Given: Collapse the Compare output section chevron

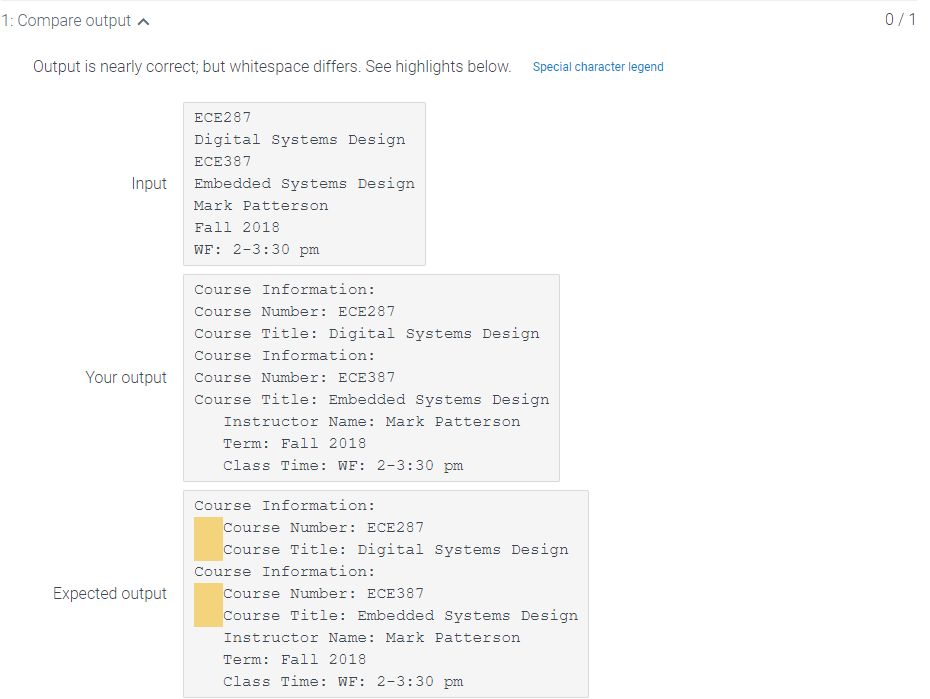Looking at the screenshot, I should pyautogui.click(x=143, y=19).
